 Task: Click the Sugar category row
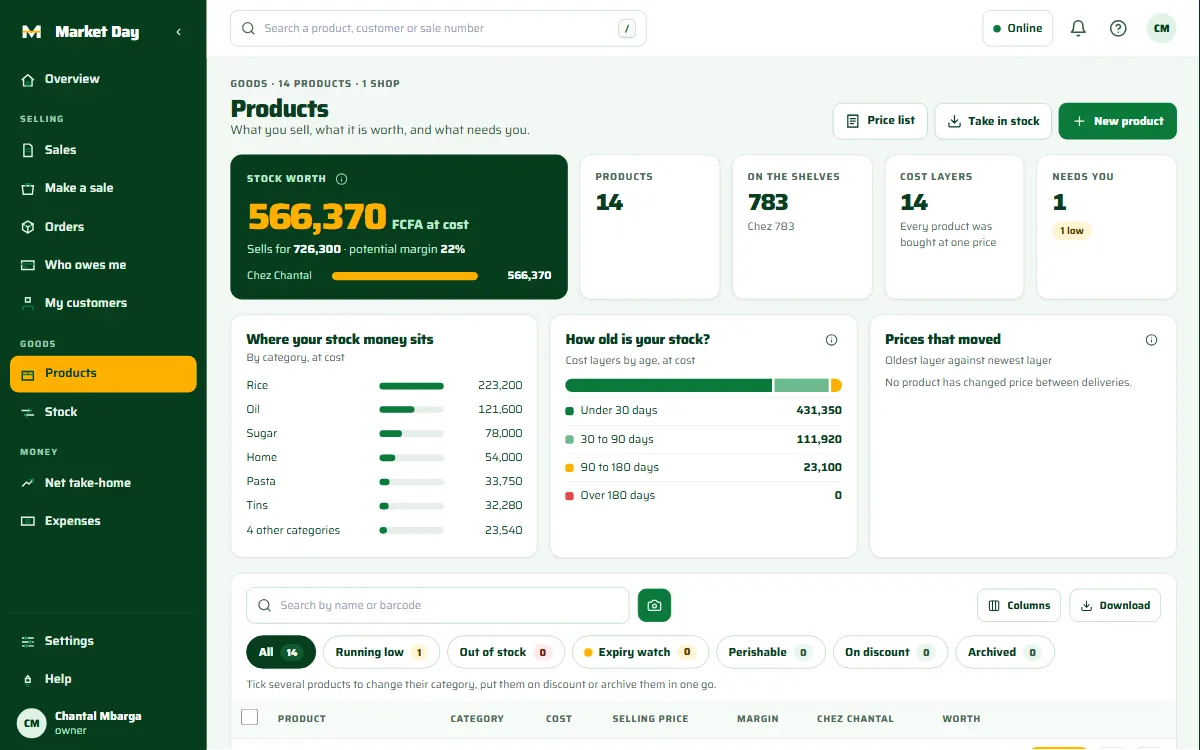click(x=384, y=433)
